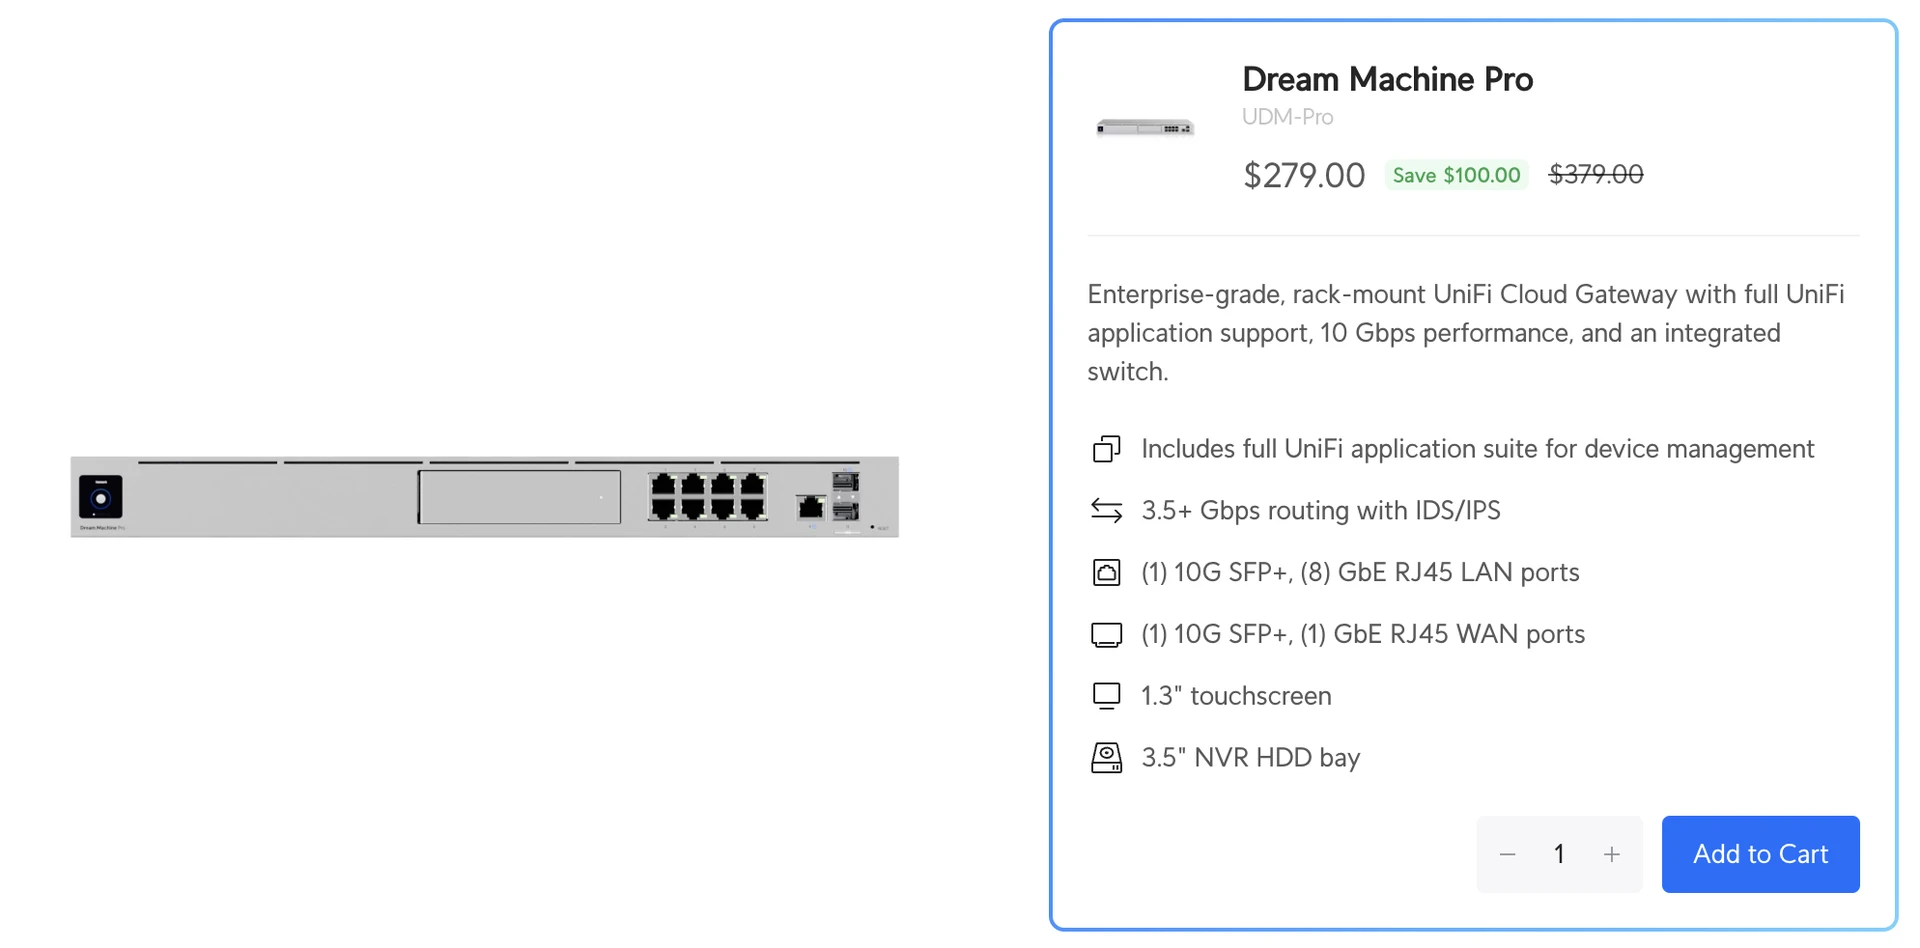Screen dimensions: 1920x948
Task: Click the 3.5" NVR HDD bay feature row
Action: click(x=1251, y=757)
